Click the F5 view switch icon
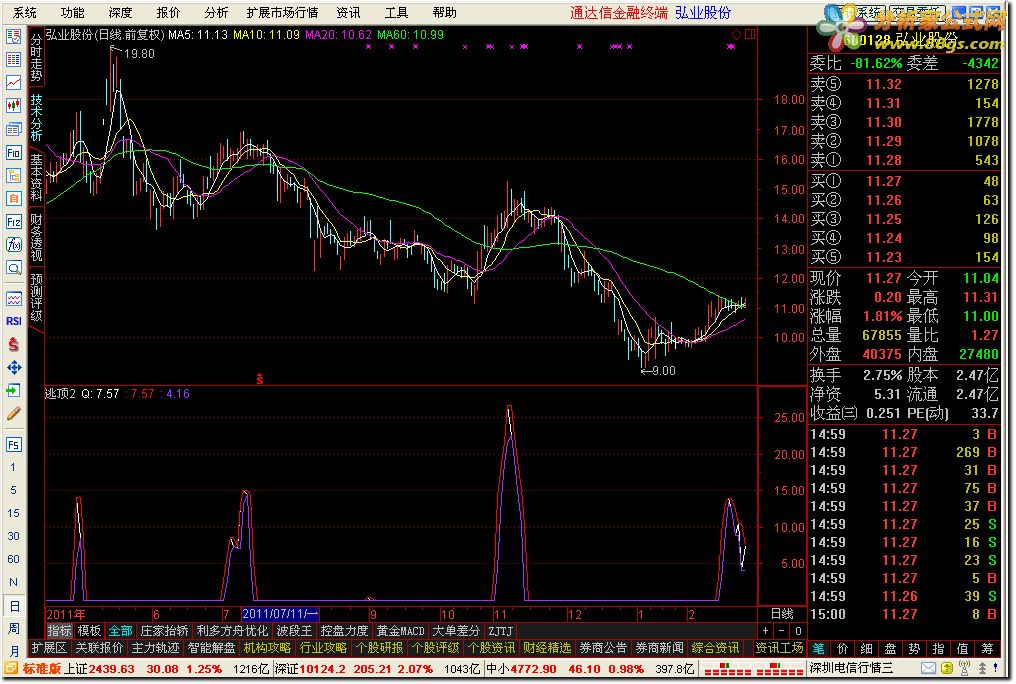The height and width of the screenshot is (684, 1016). (13, 445)
